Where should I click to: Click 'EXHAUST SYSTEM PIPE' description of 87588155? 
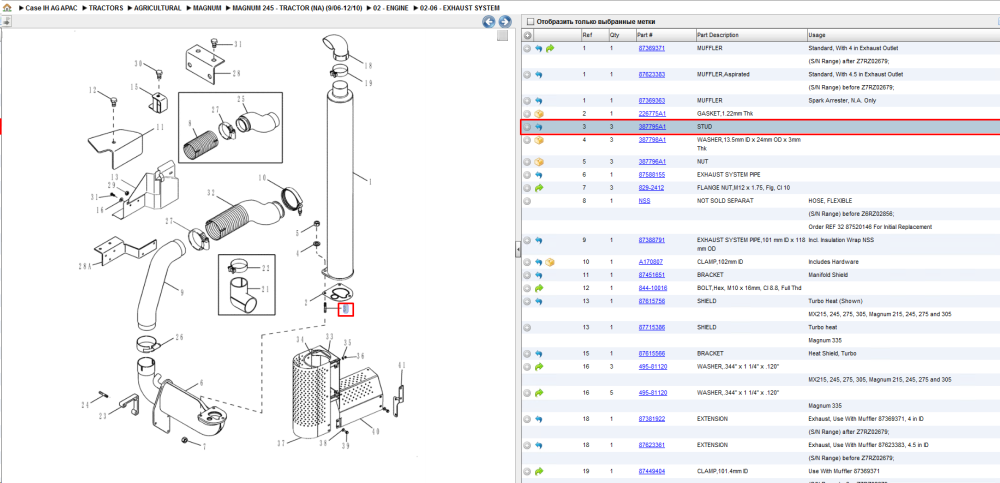pos(728,175)
